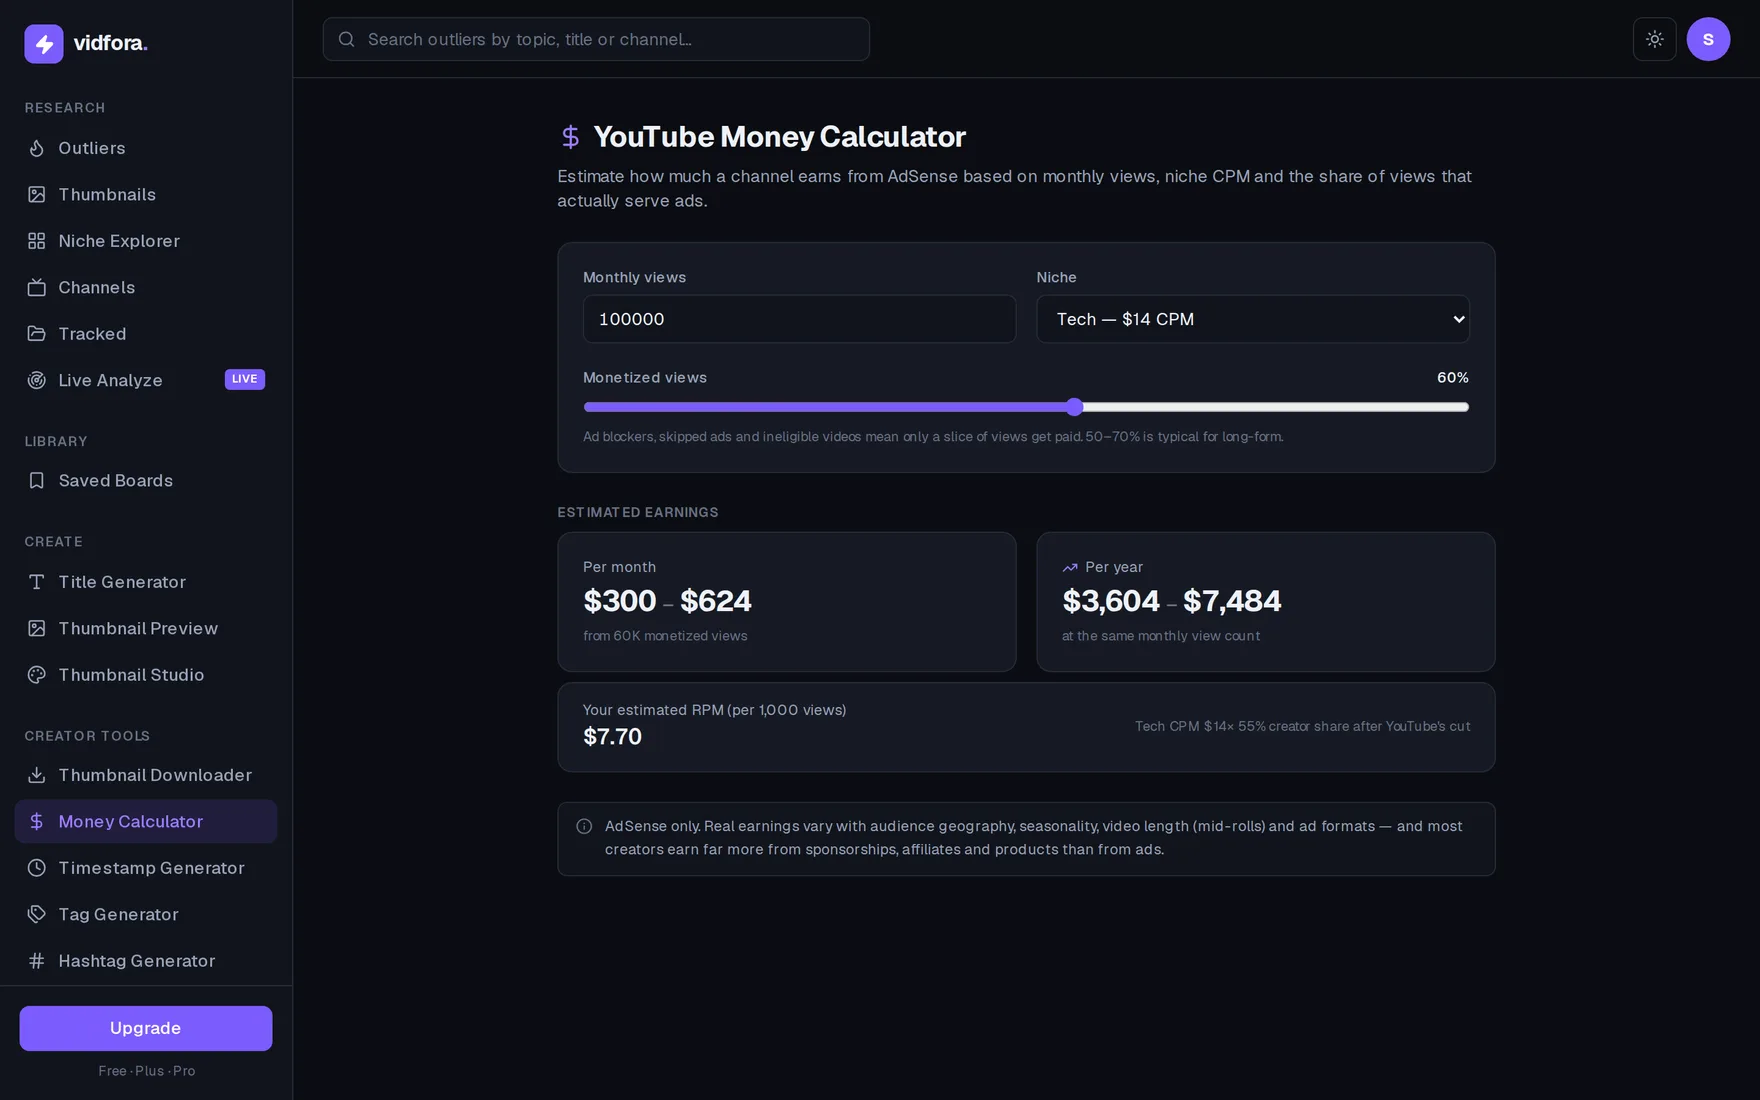Screen dimensions: 1760x1100
Task: Open the Channels section
Action: click(x=146, y=288)
